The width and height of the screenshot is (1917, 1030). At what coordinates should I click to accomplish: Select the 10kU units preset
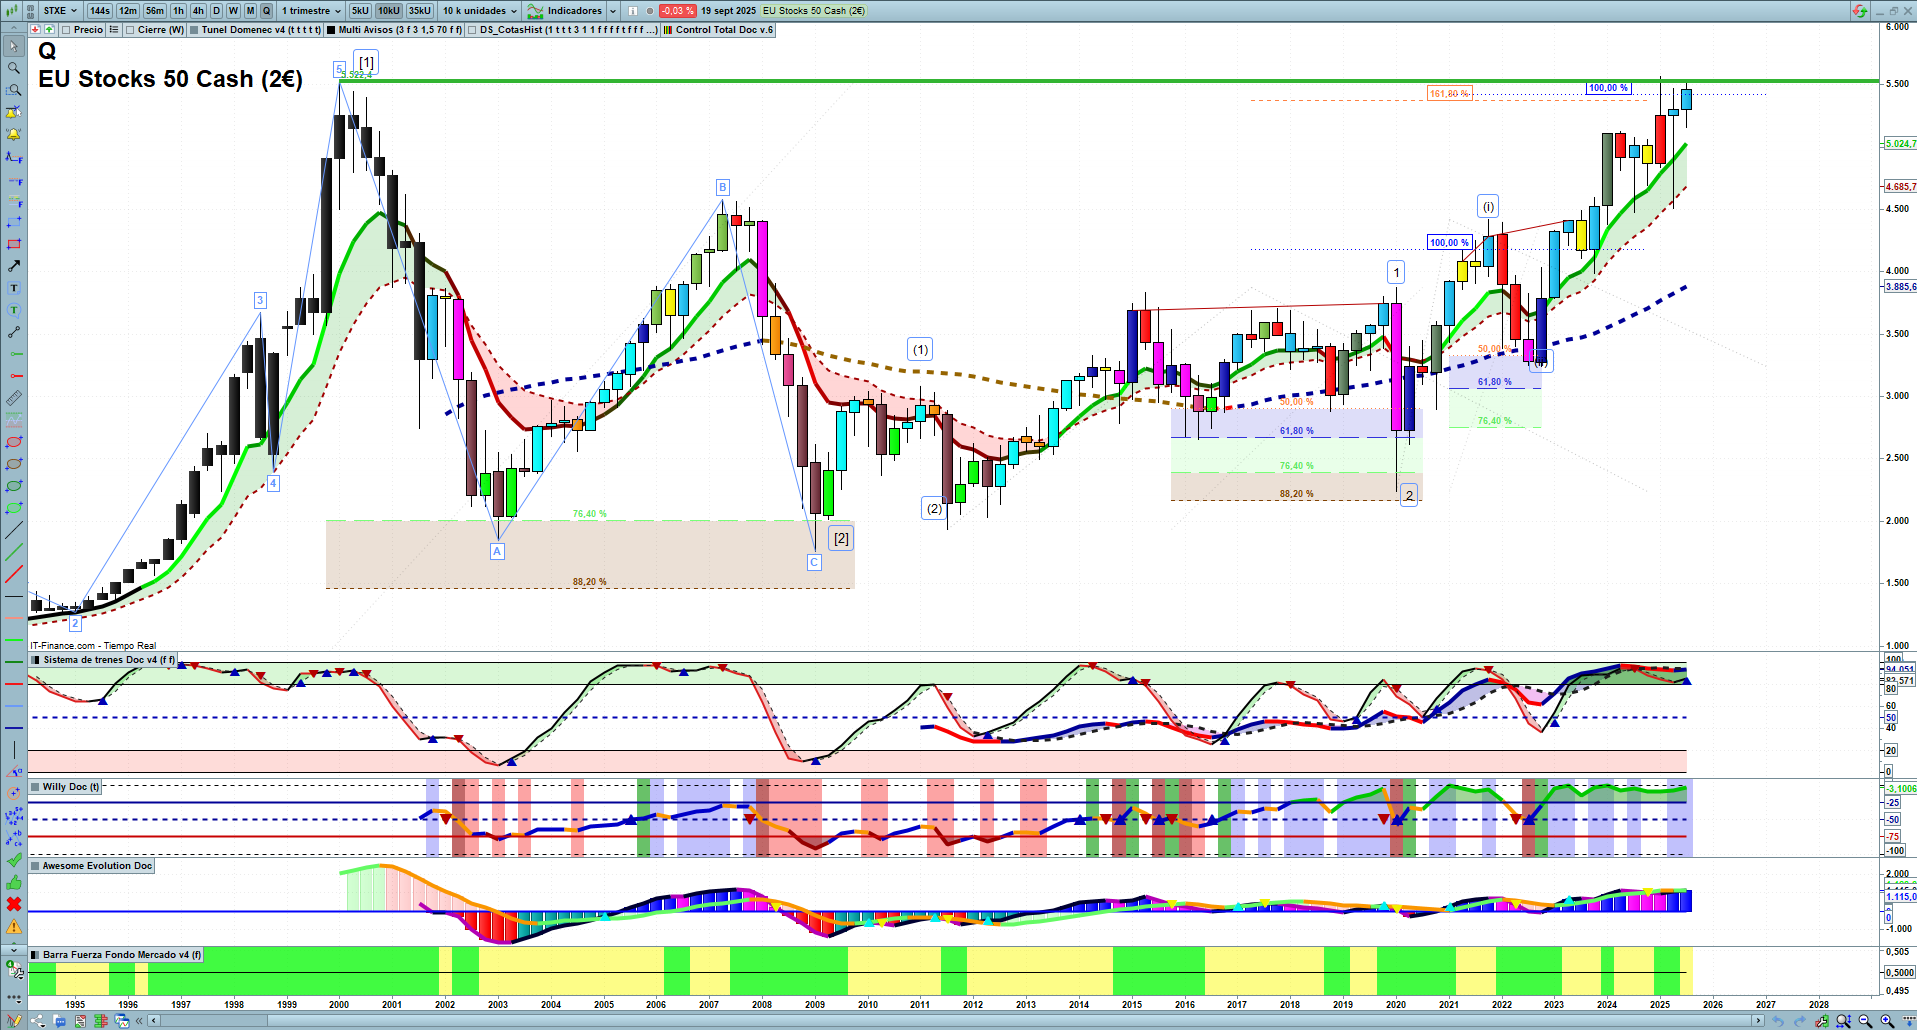(389, 11)
